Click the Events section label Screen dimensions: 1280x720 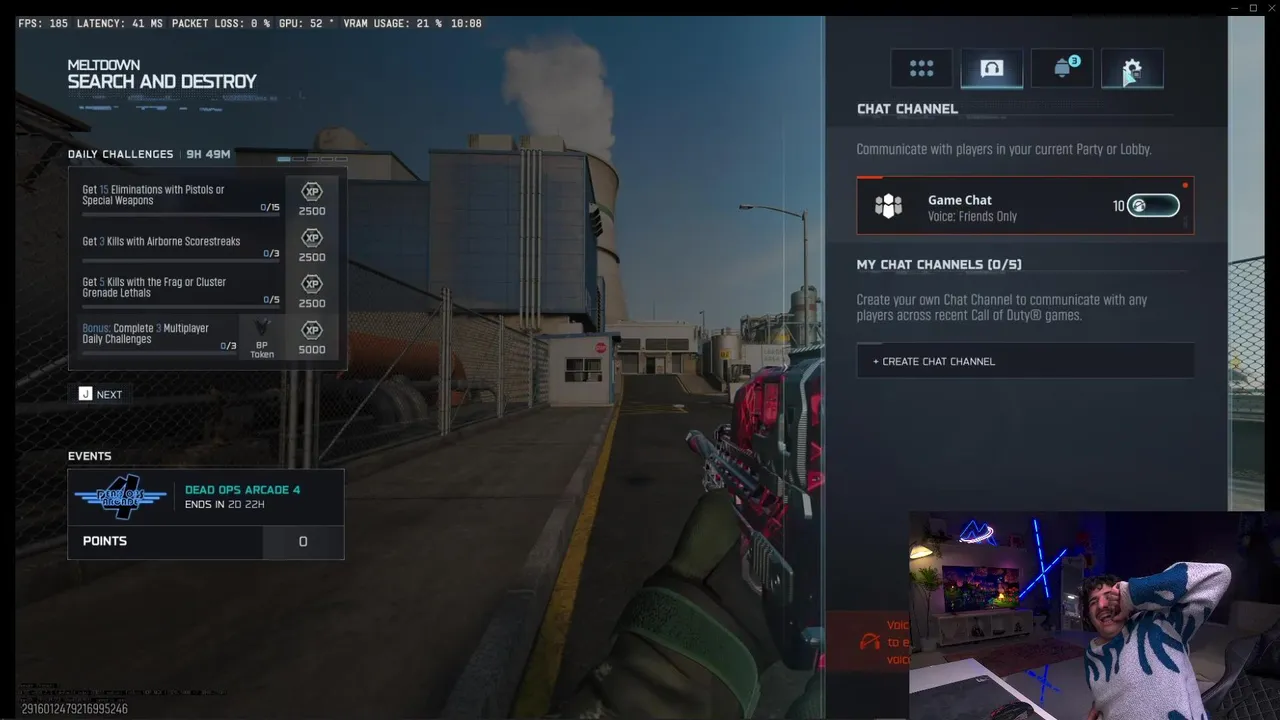coord(89,456)
